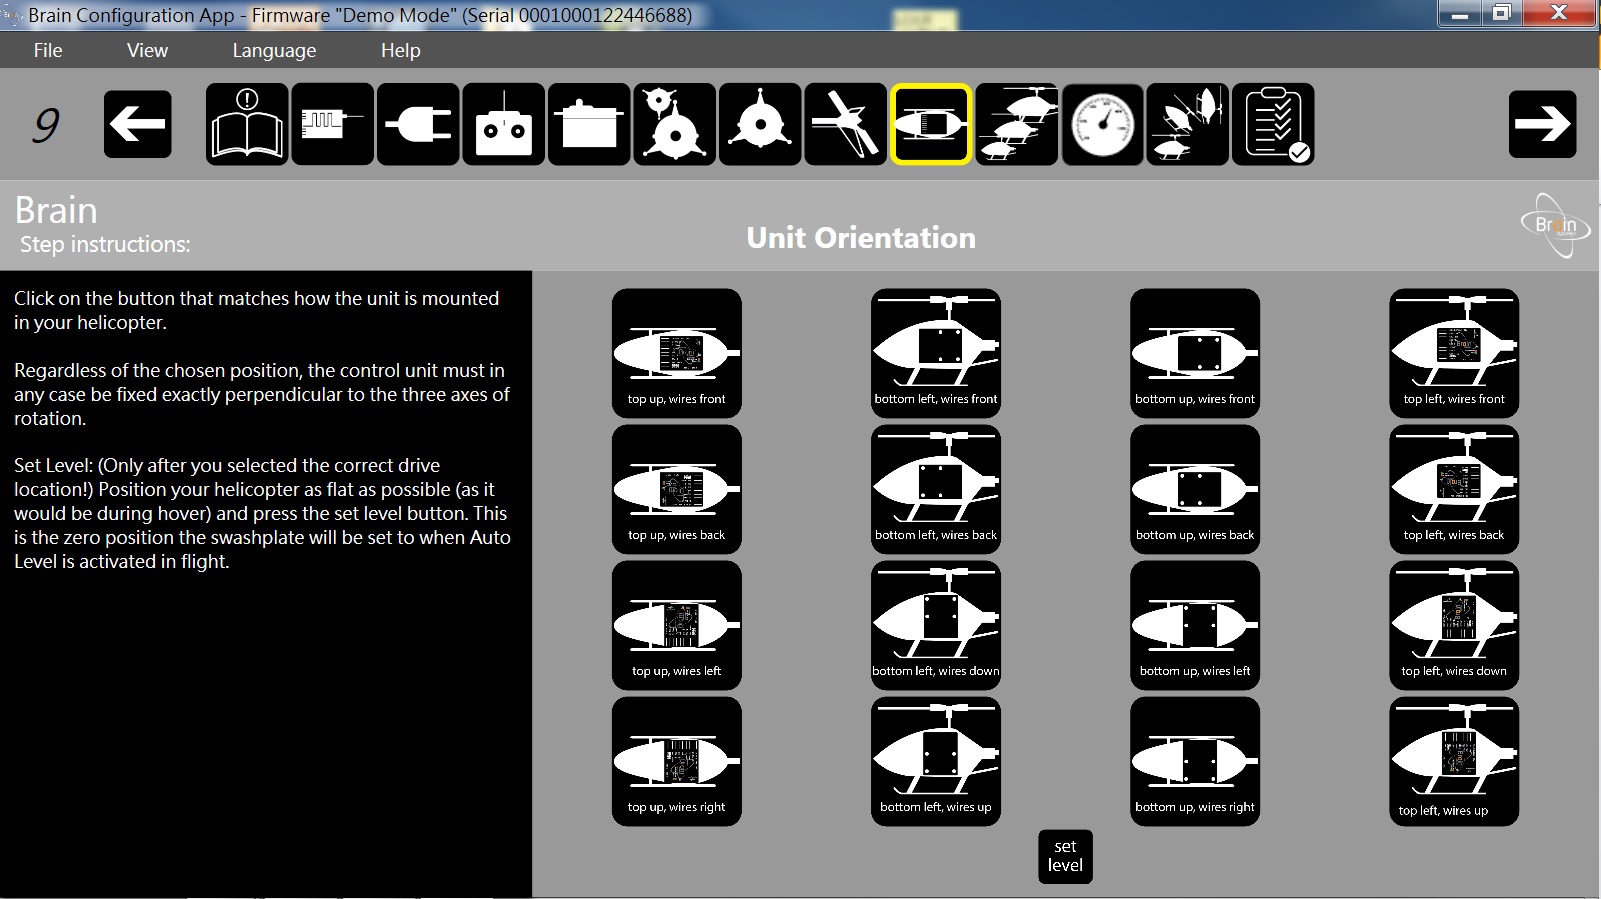Select 'bottom left, wires down' mounting
The image size is (1601, 899).
[936, 625]
